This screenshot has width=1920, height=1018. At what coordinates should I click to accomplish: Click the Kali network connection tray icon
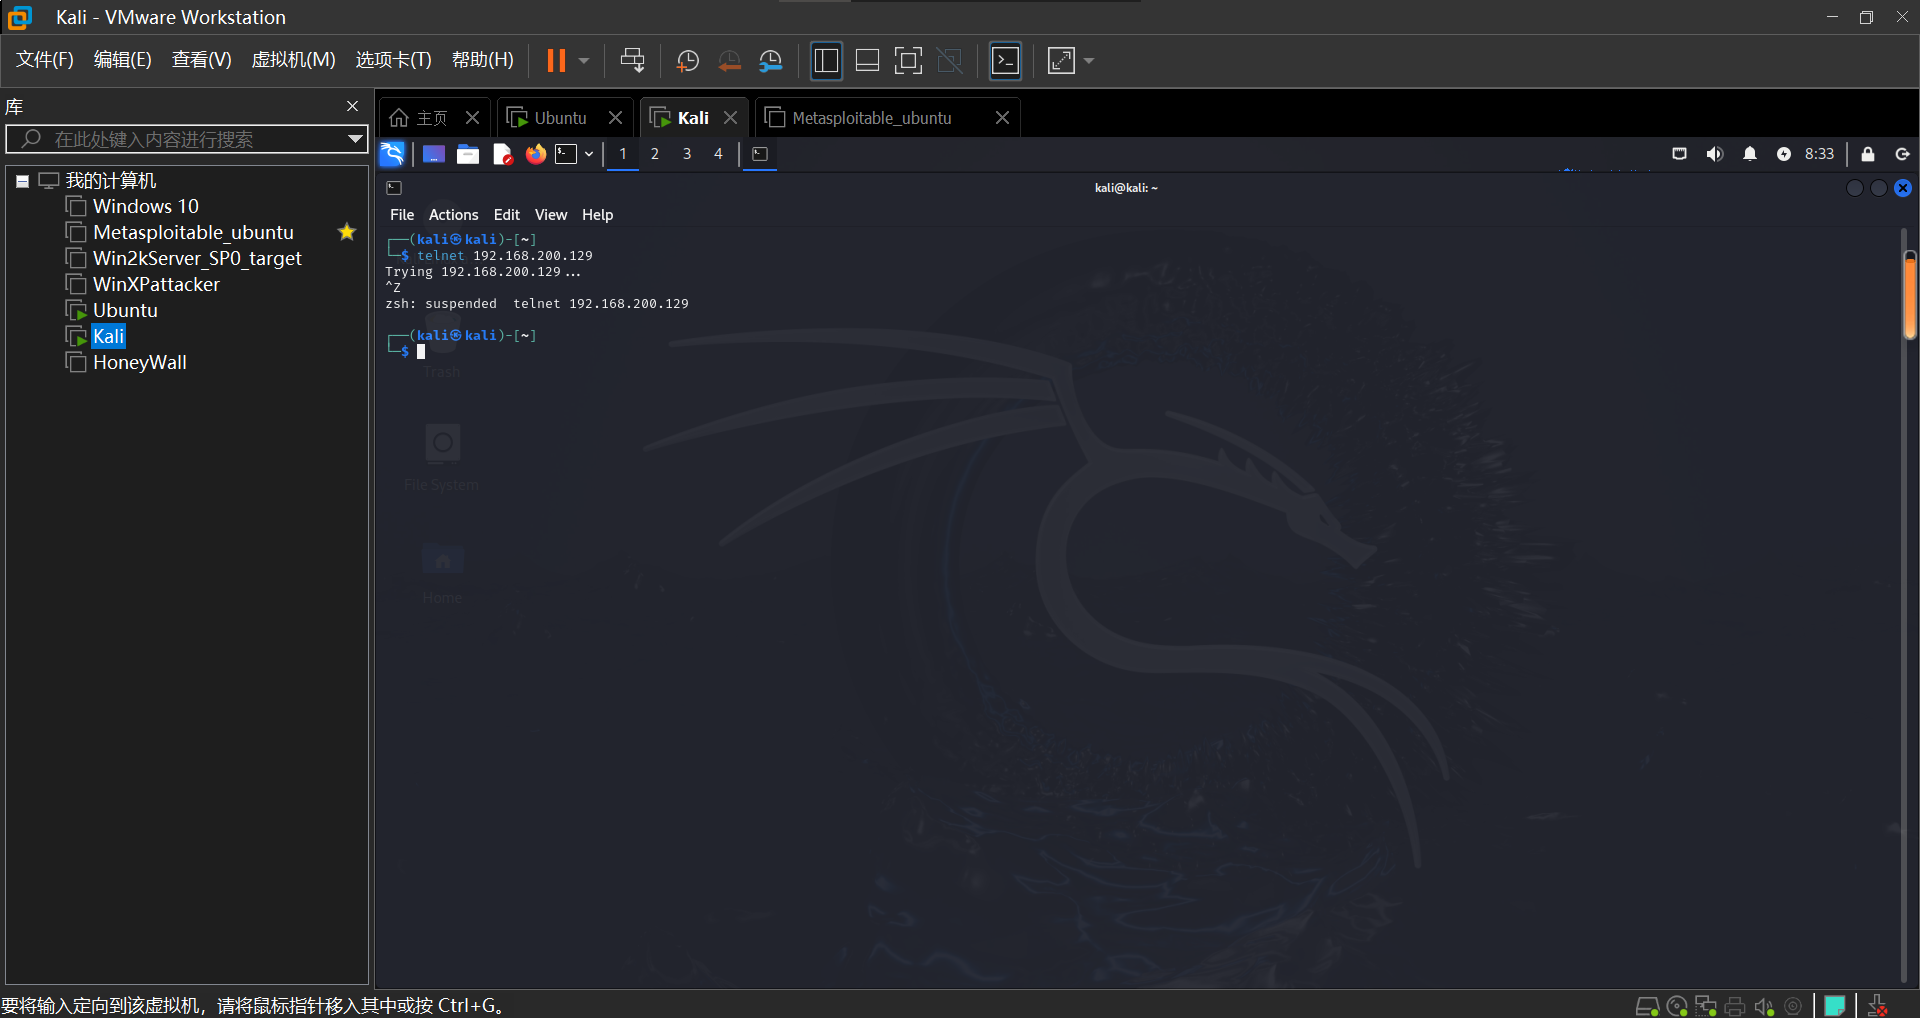pyautogui.click(x=1680, y=154)
